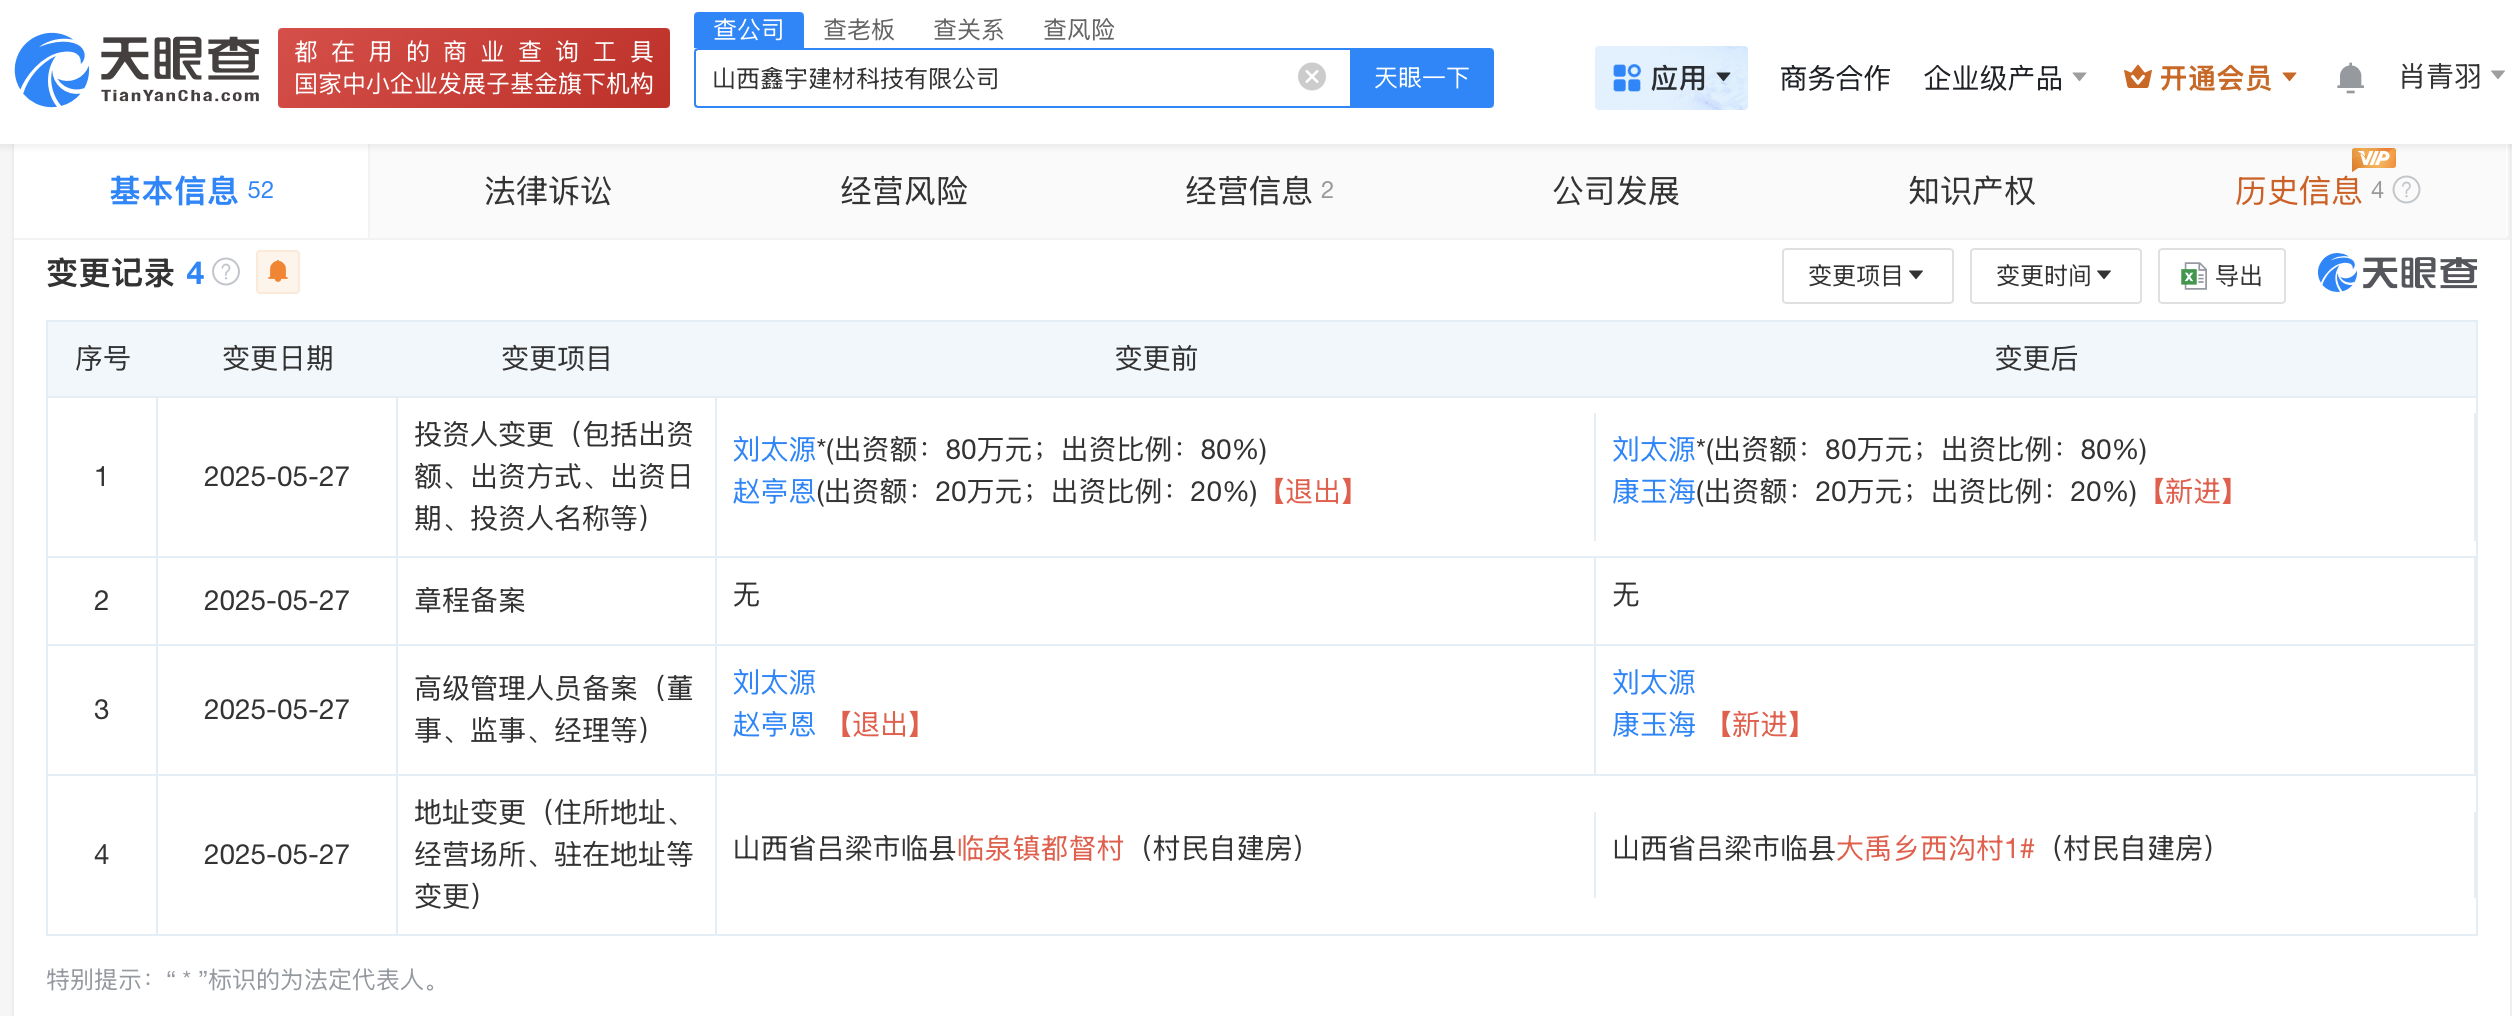Click the orange change-record alert bell
Image resolution: width=2512 pixels, height=1016 pixels.
click(278, 272)
